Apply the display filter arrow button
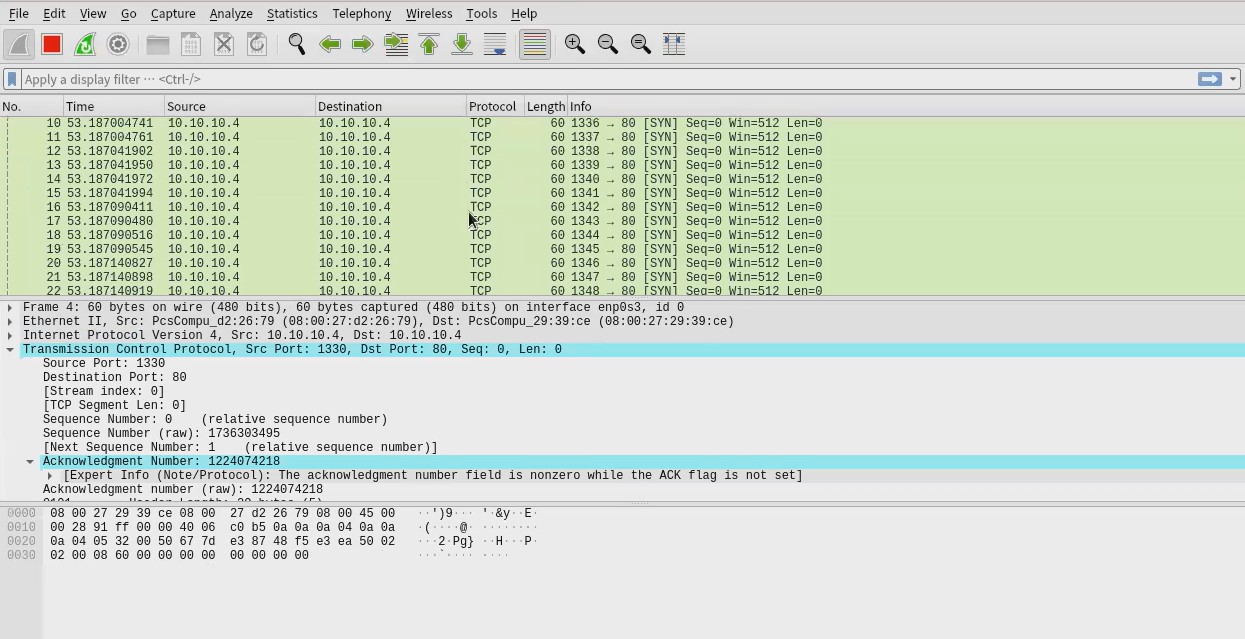The image size is (1245, 639). 1210,79
